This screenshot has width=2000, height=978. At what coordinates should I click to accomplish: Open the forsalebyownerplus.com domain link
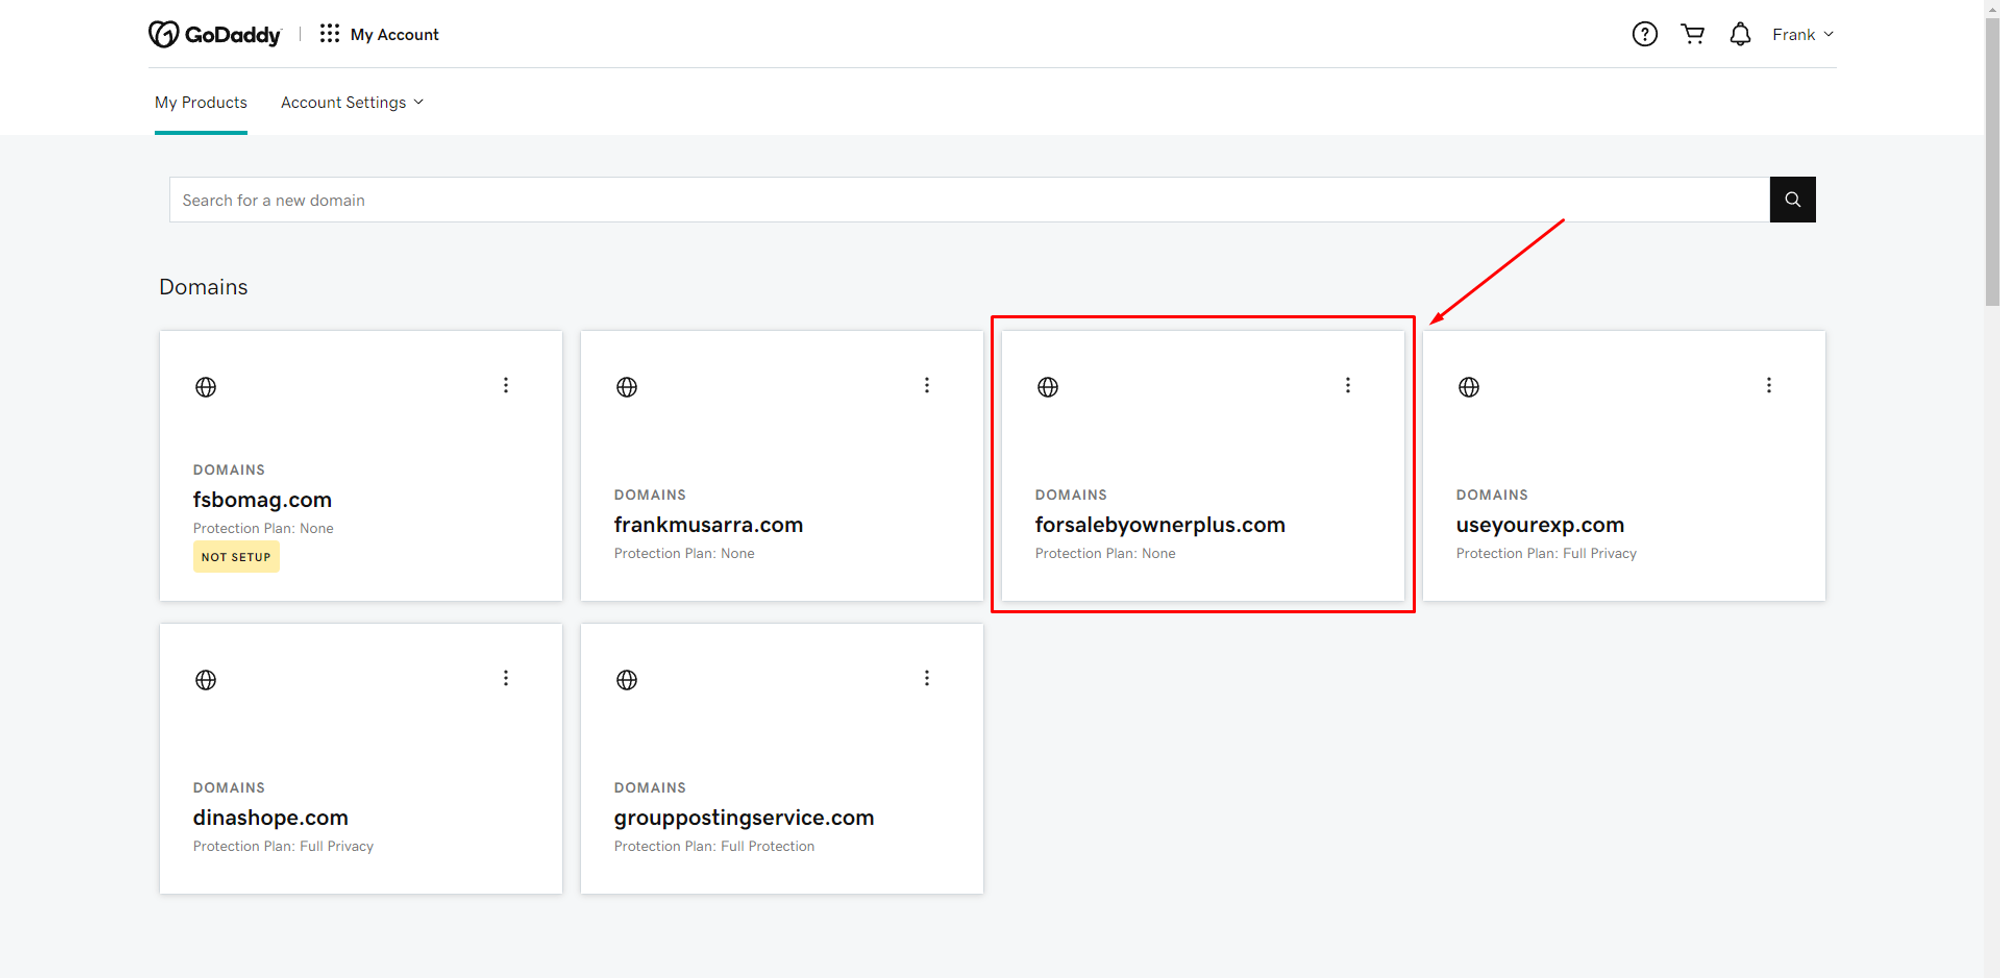tap(1160, 525)
